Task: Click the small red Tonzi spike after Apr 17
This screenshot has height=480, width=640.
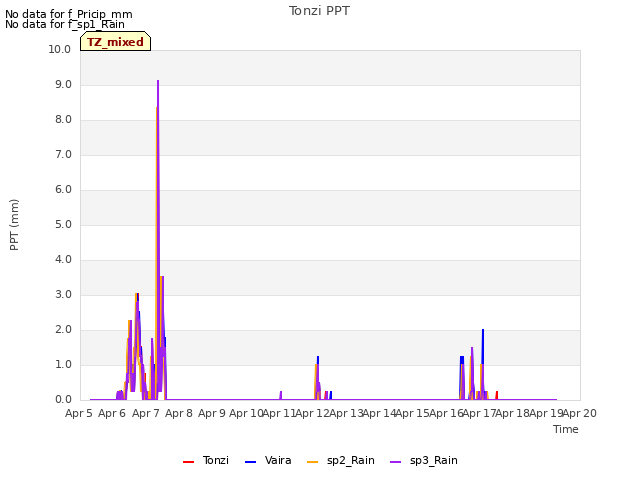Action: (497, 394)
